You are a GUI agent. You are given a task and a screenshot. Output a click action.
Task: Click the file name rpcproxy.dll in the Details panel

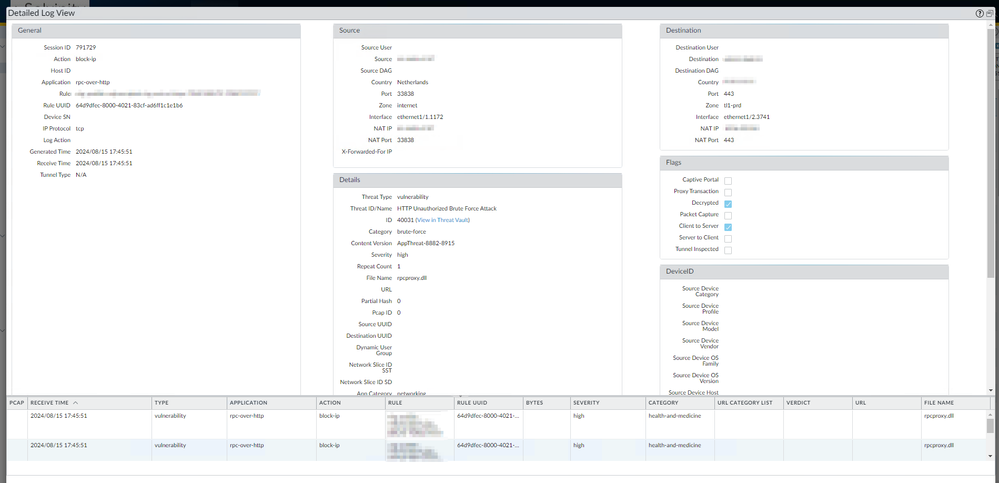[x=412, y=278]
